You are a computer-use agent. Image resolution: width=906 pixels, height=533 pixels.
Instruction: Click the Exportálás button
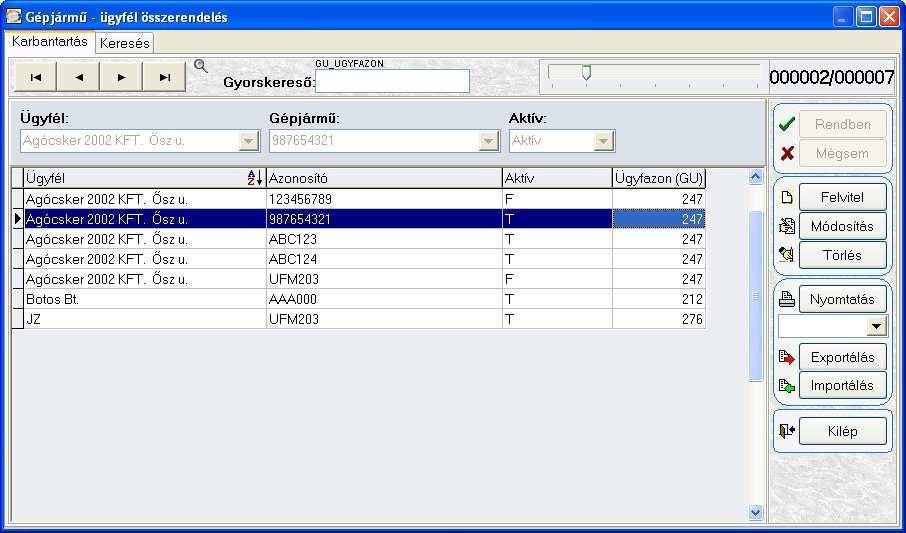[x=842, y=357]
